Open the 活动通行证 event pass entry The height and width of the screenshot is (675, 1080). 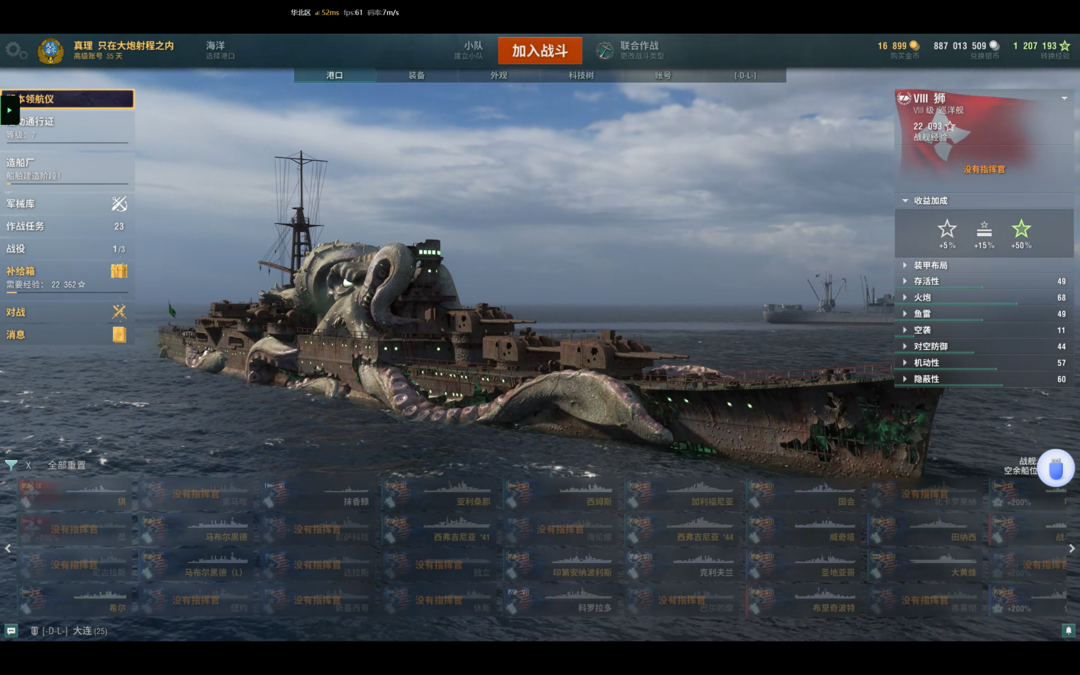pos(67,127)
